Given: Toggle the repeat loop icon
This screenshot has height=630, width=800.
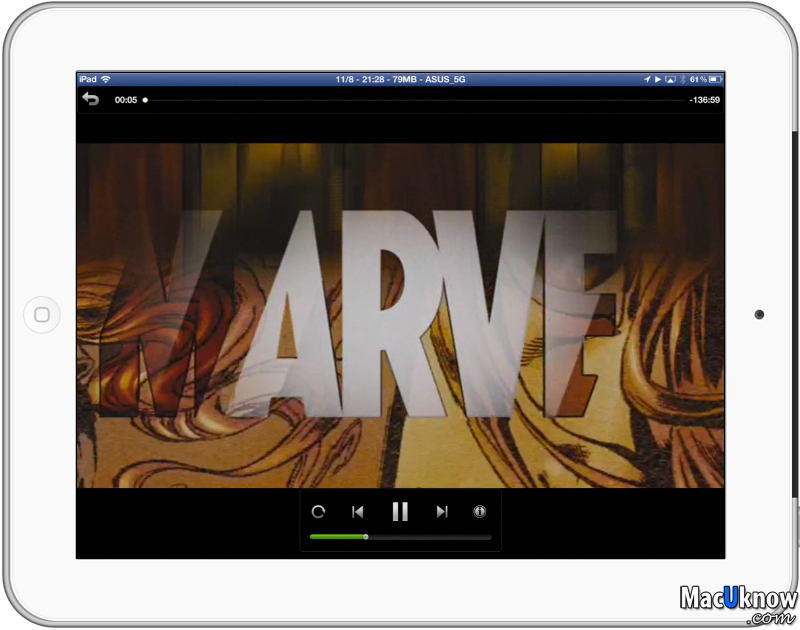Looking at the screenshot, I should point(318,512).
